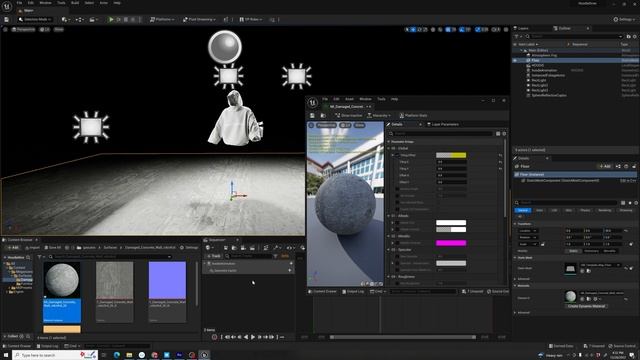Click the white albedo color swatch
The image size is (640, 360).
[451, 222]
